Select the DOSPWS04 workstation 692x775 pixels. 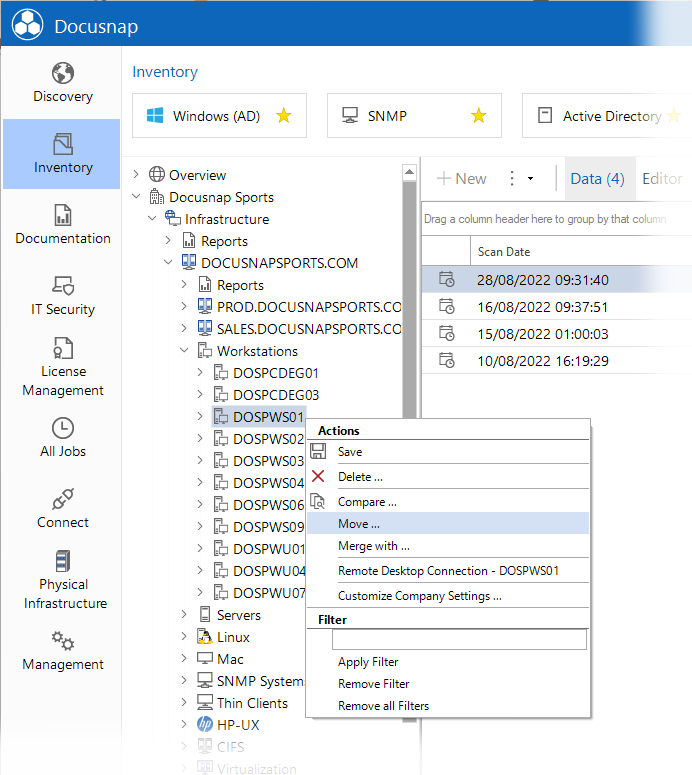pyautogui.click(x=268, y=483)
